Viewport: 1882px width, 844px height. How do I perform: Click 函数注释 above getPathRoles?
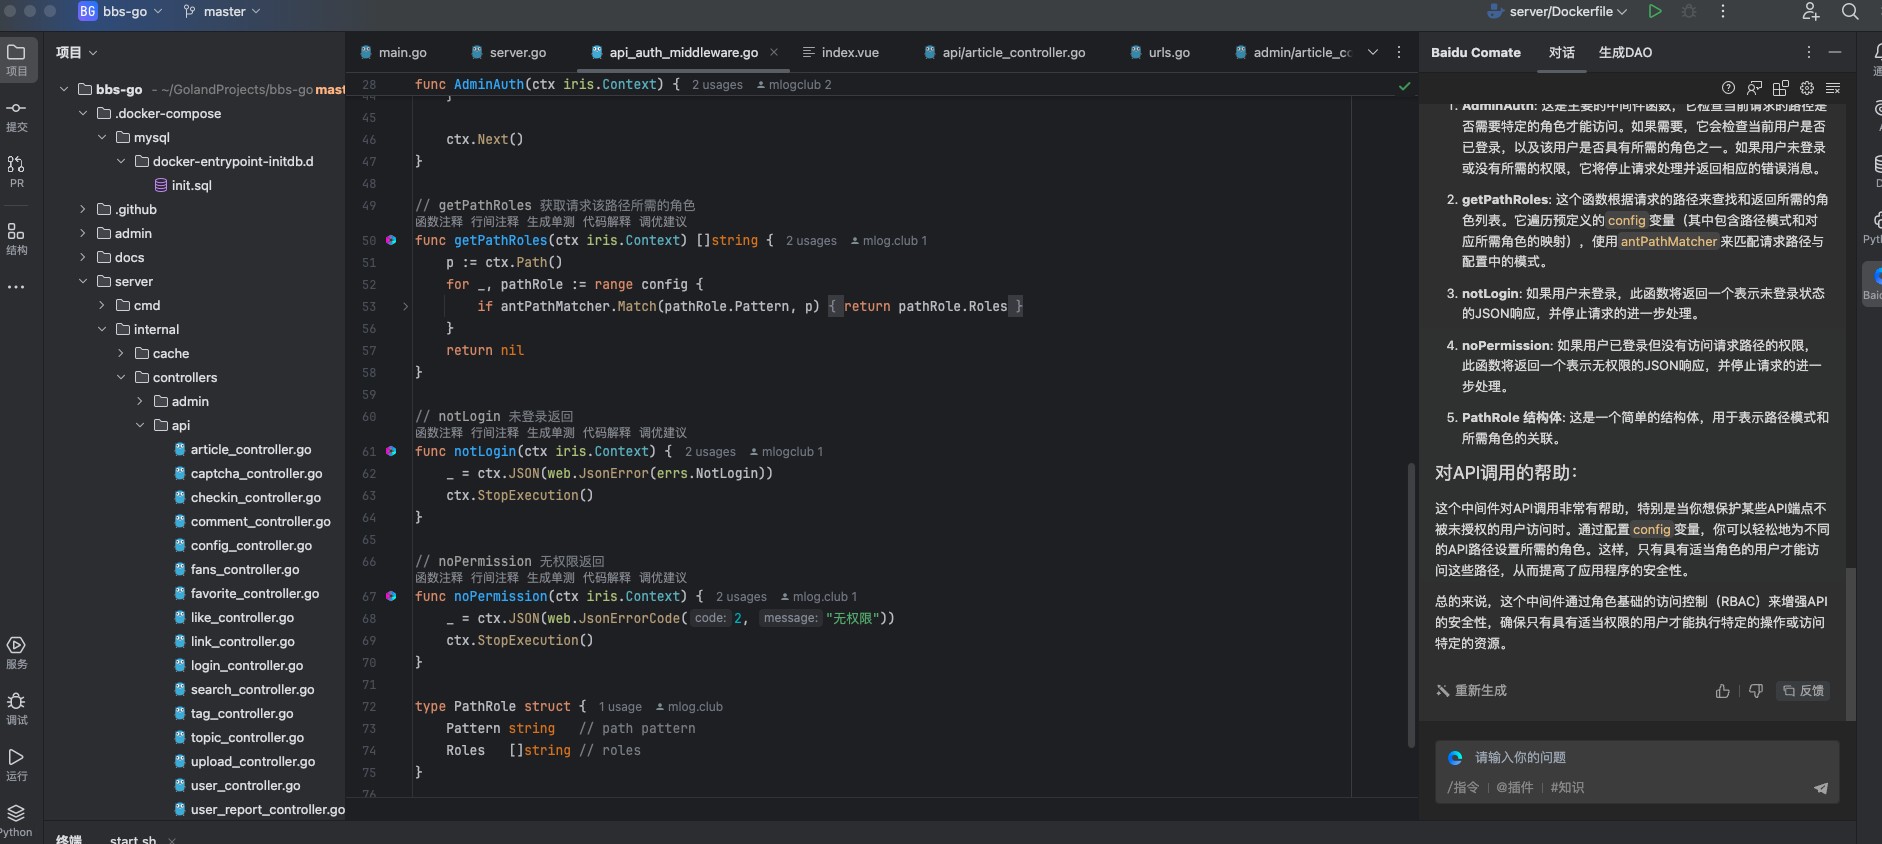click(439, 222)
